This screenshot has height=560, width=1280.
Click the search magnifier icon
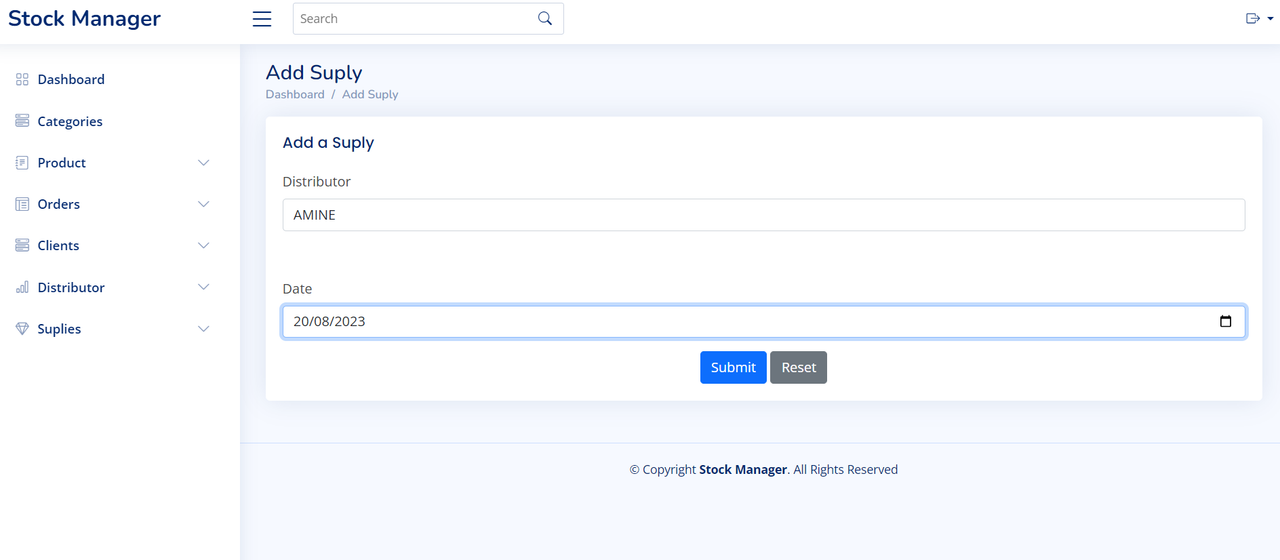[x=545, y=19]
